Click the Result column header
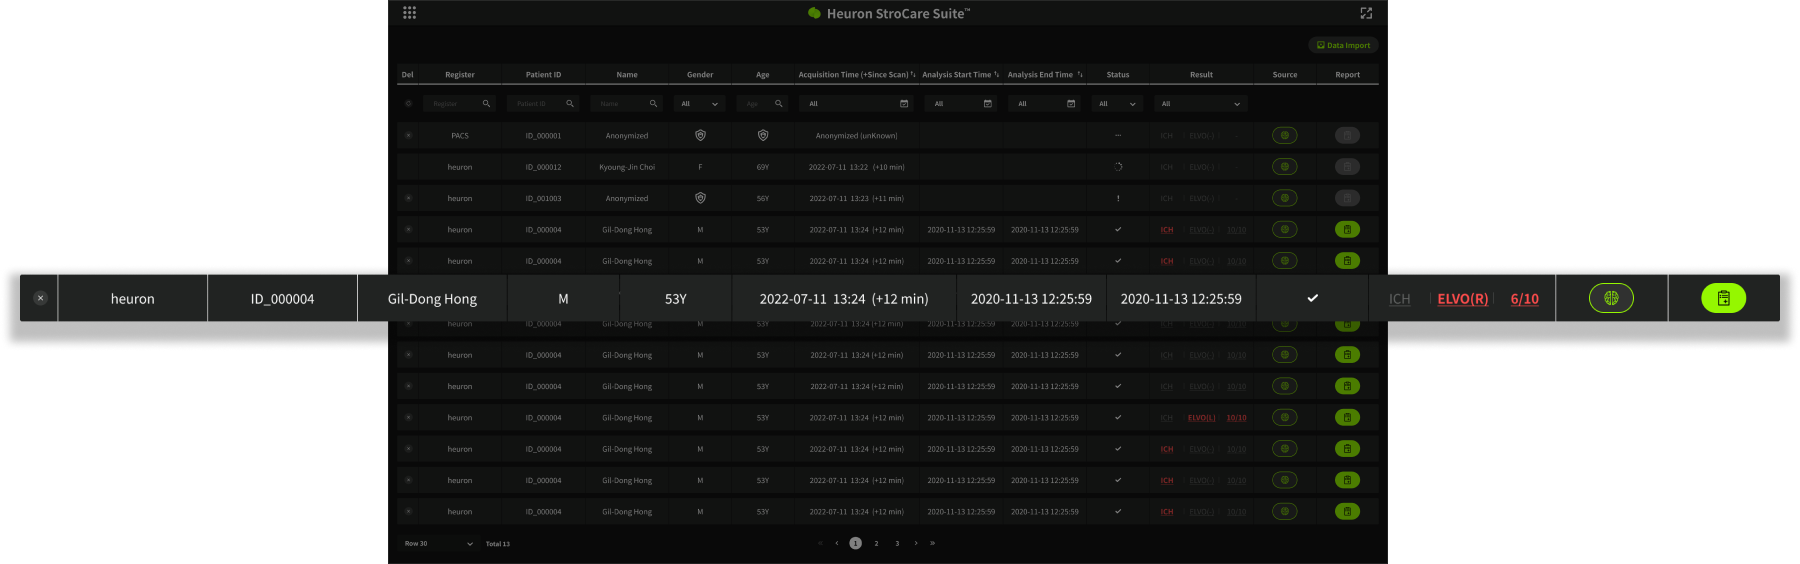1800x564 pixels. pos(1201,74)
